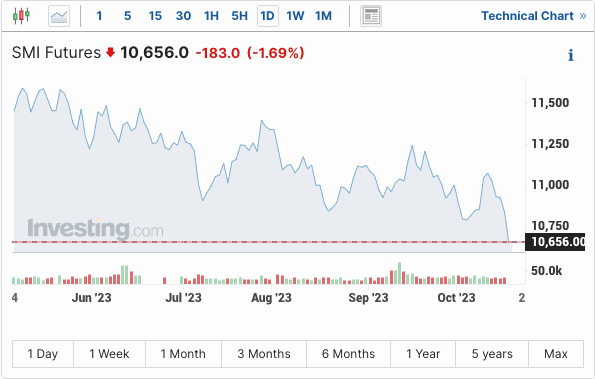595x379 pixels.
Task: Show the 1 Month range
Action: [183, 354]
